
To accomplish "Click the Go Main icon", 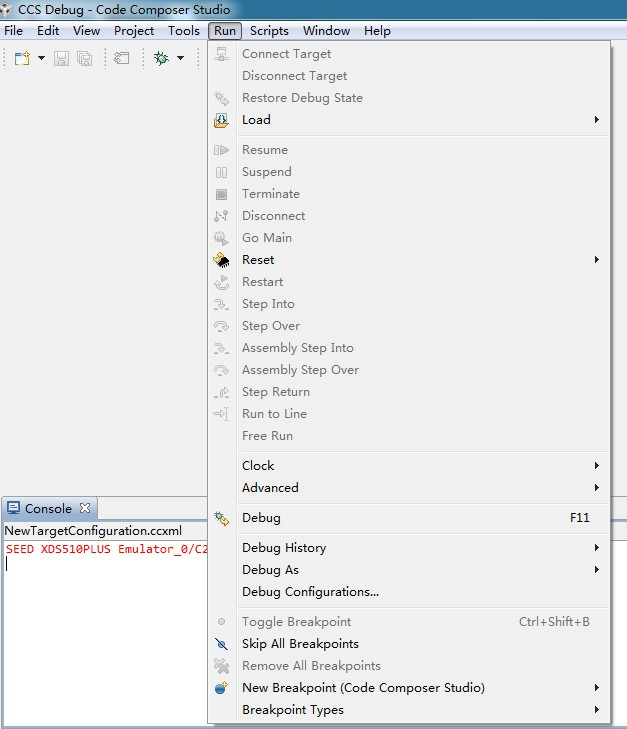I will tap(221, 239).
